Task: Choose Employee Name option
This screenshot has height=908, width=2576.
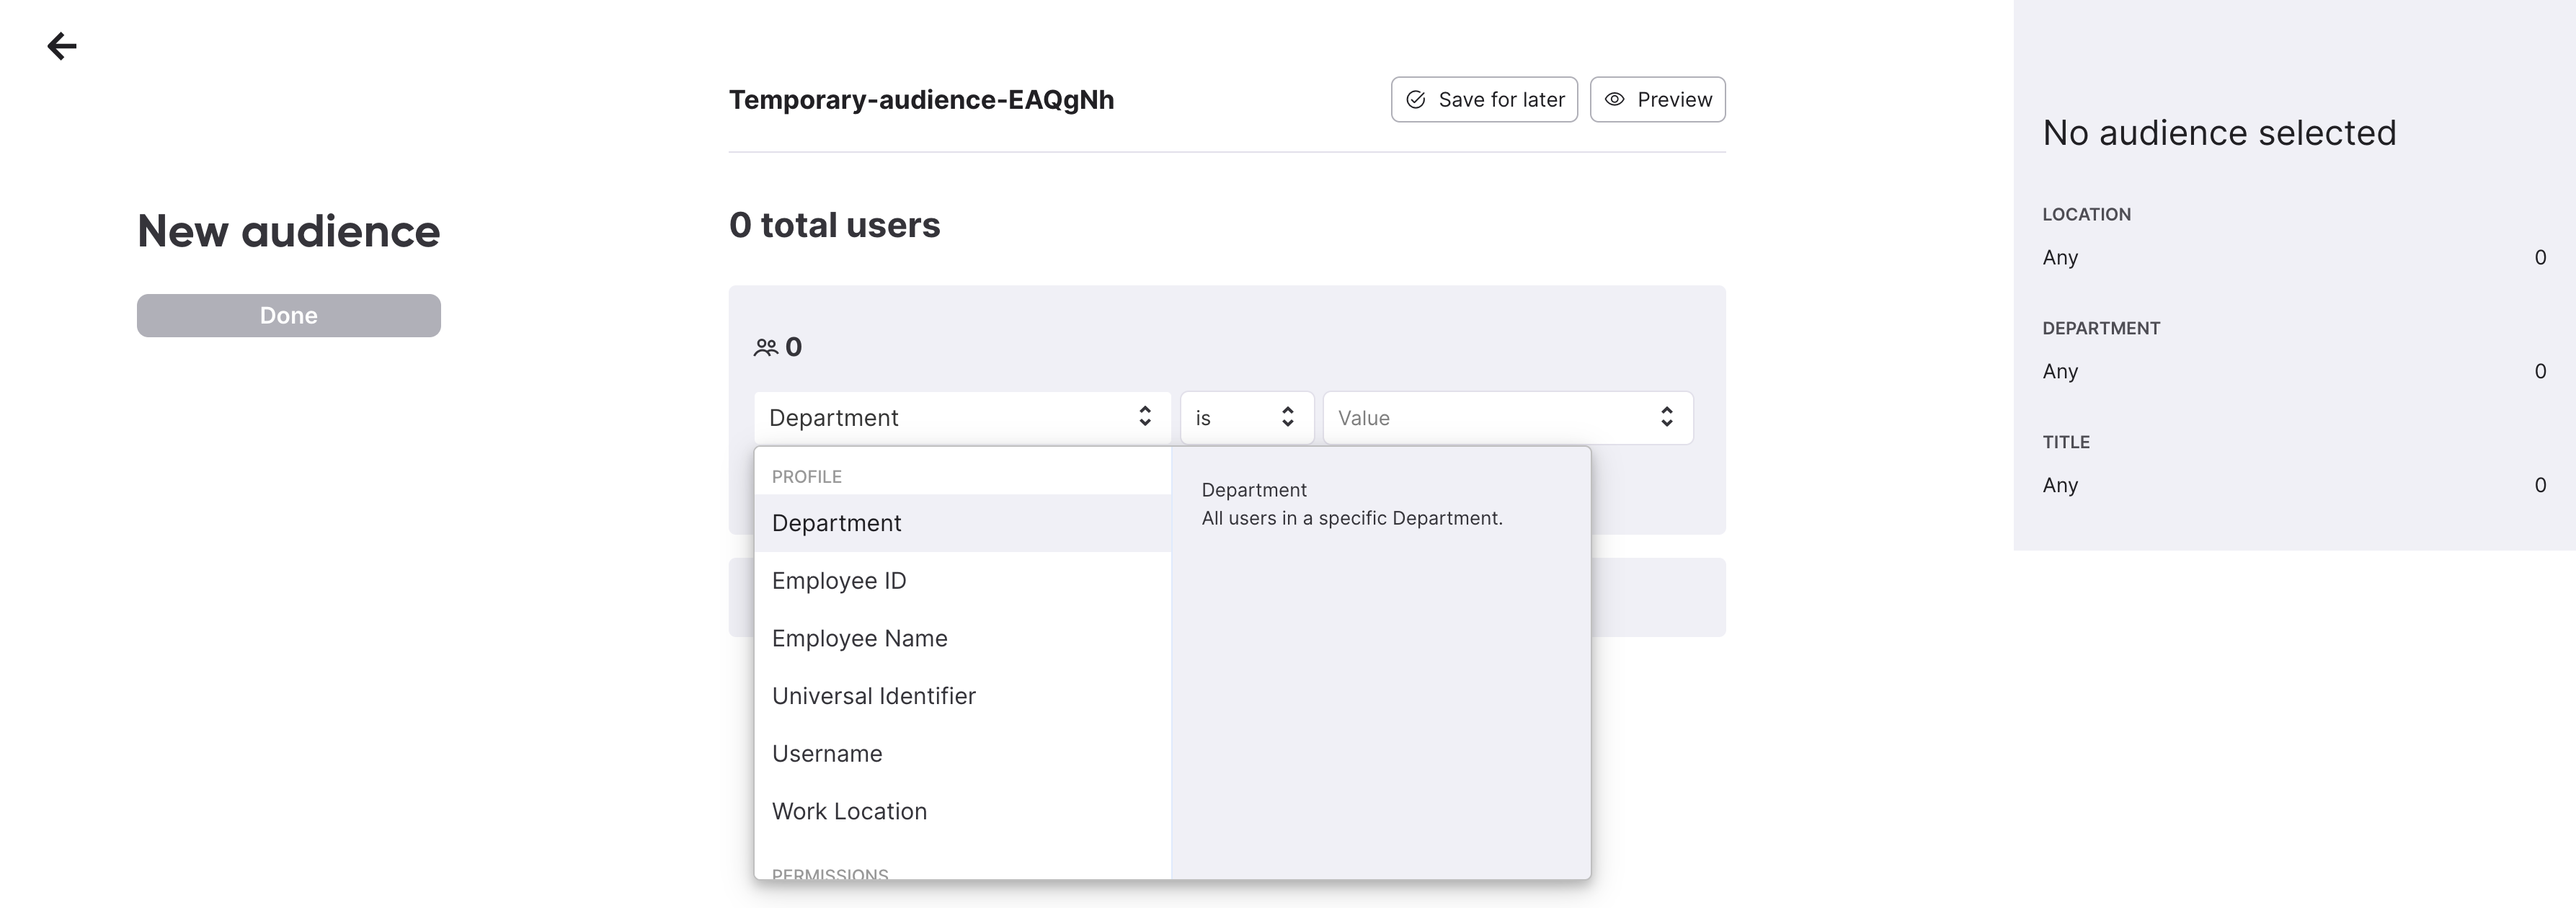Action: [962, 638]
